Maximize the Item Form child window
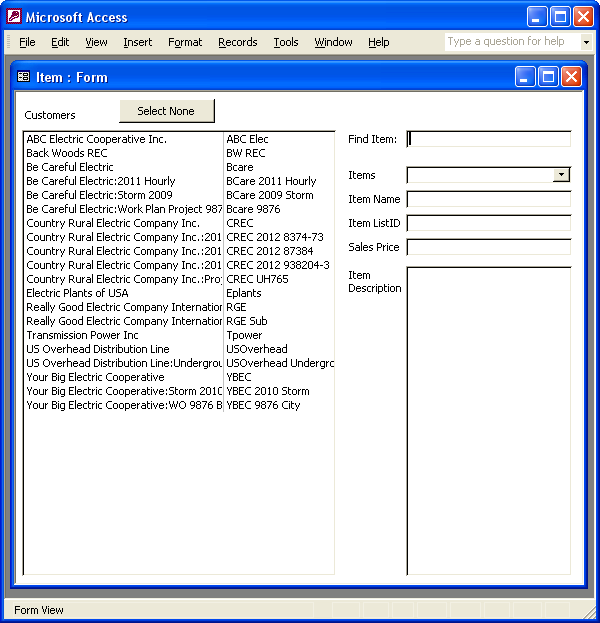The image size is (600, 623). (x=548, y=76)
